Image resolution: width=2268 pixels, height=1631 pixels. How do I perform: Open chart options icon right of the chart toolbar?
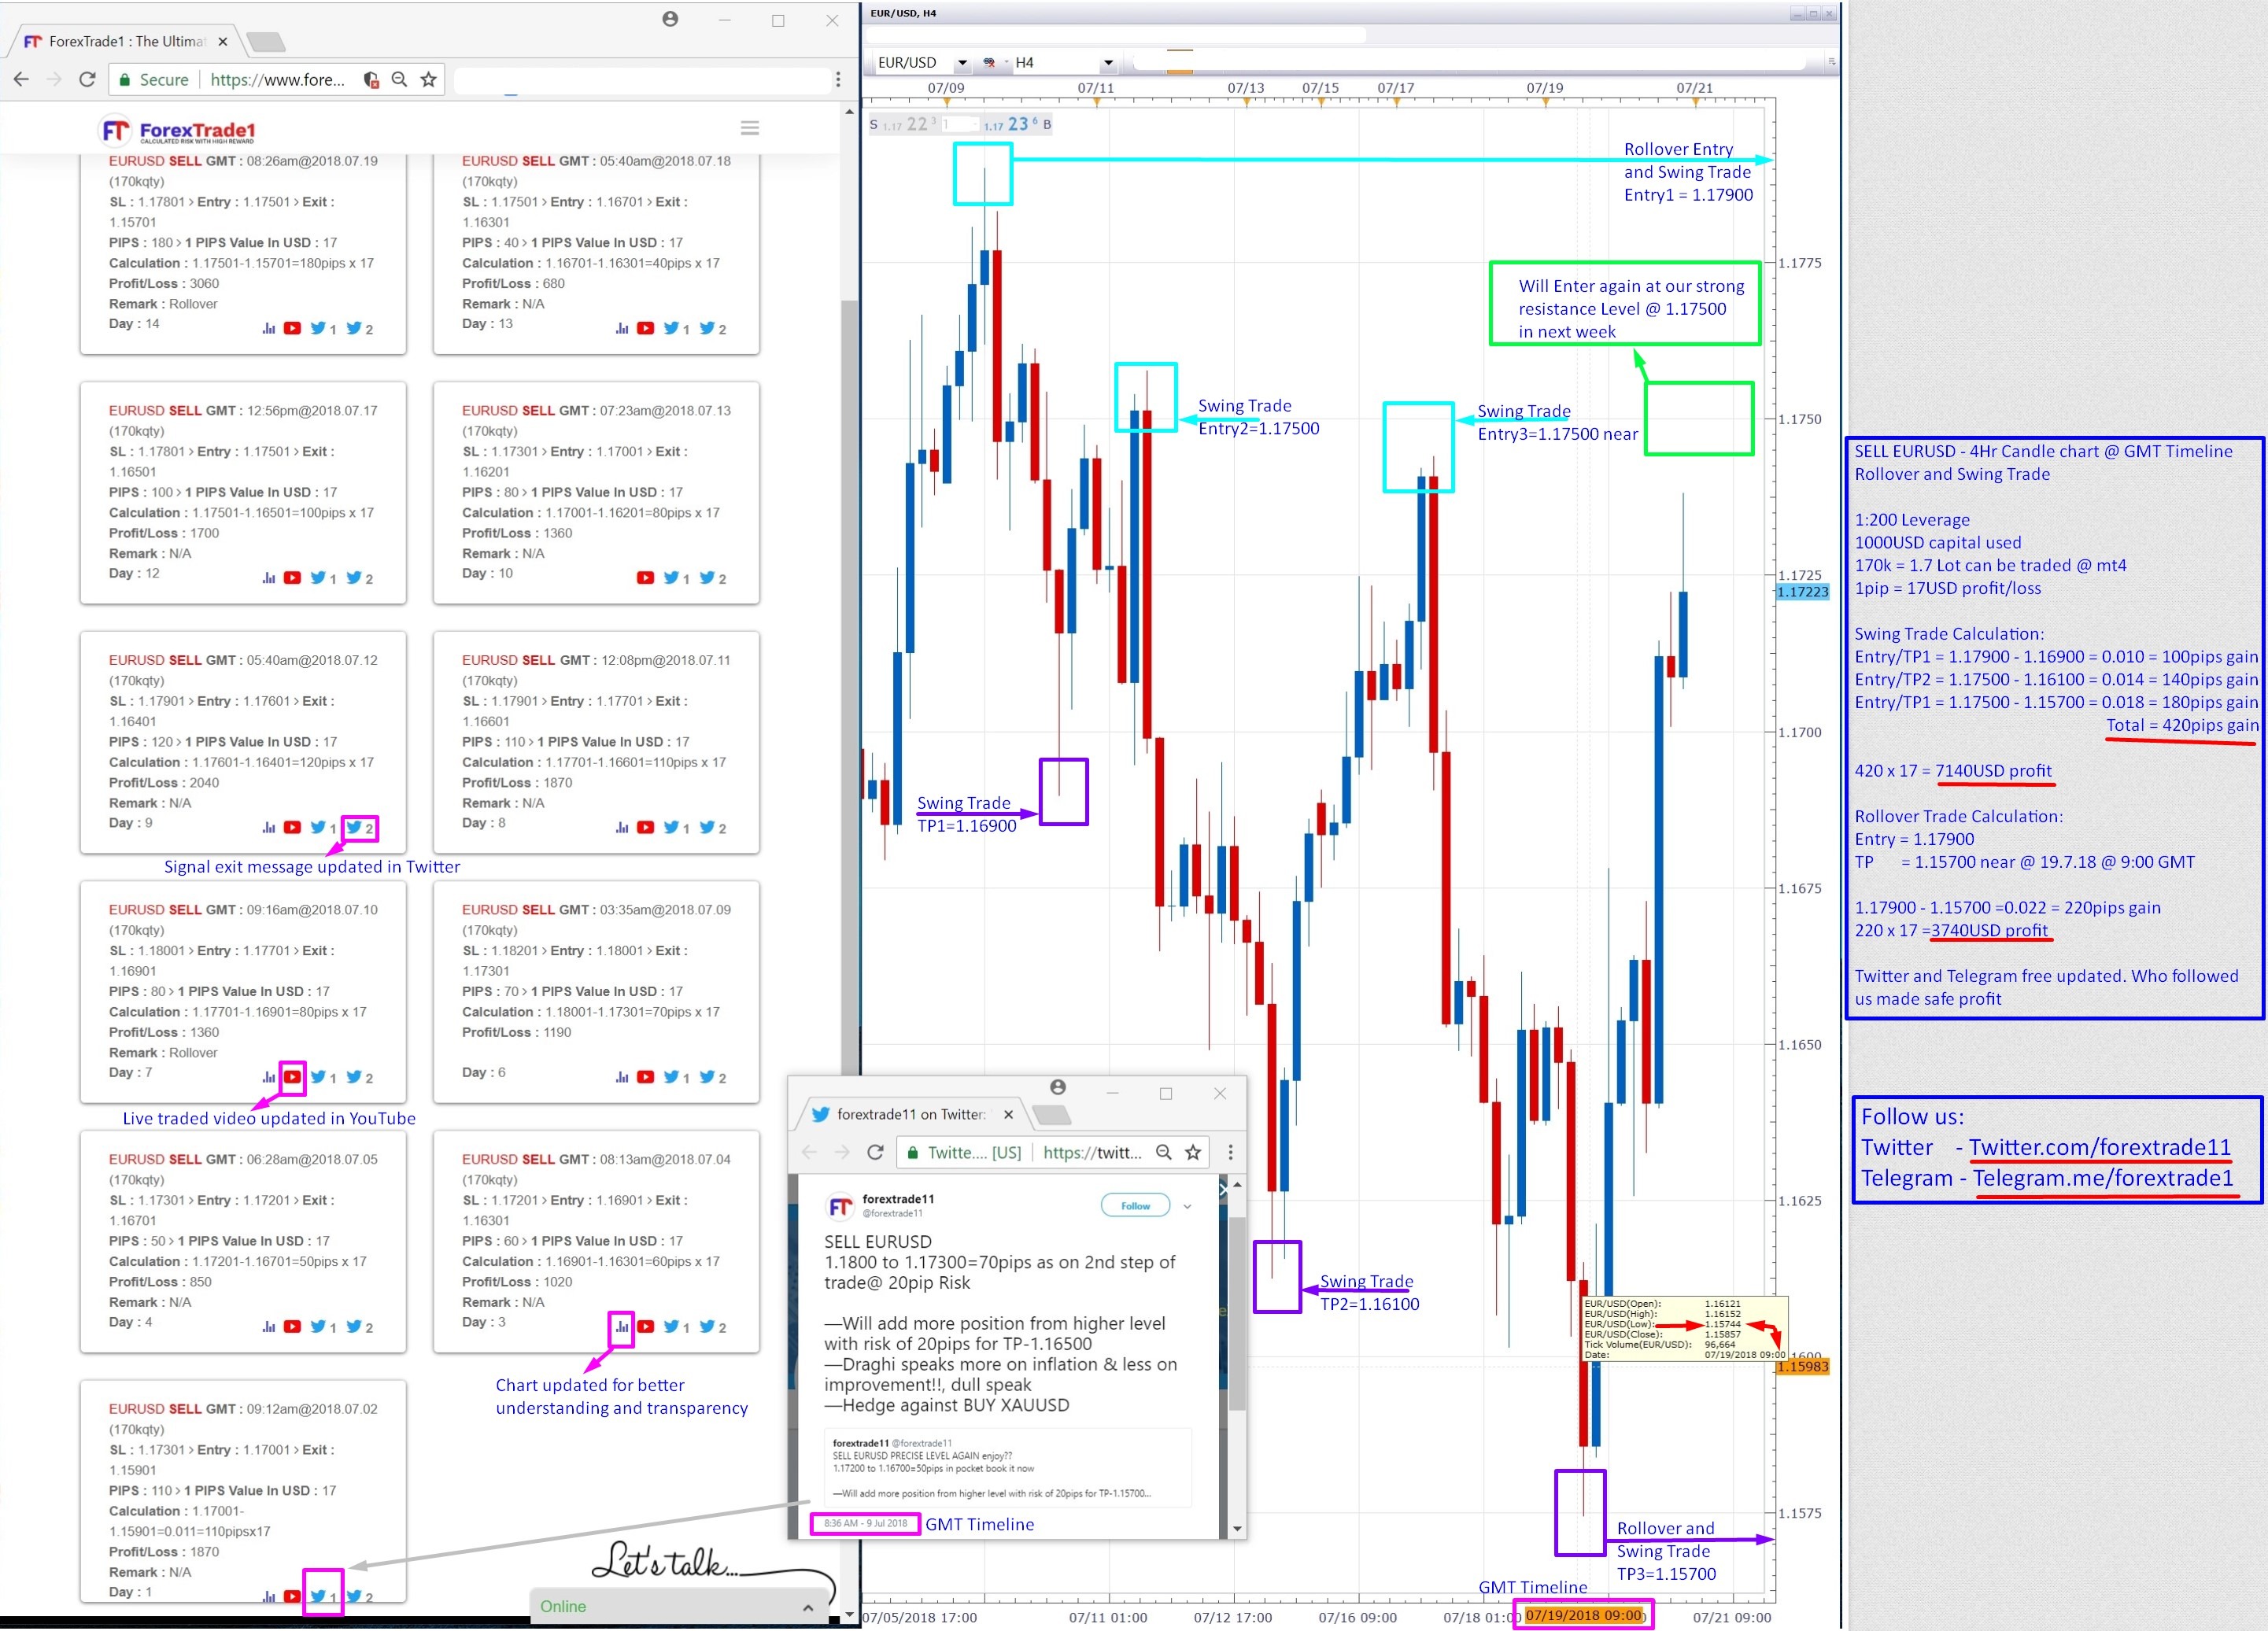[x=1832, y=62]
